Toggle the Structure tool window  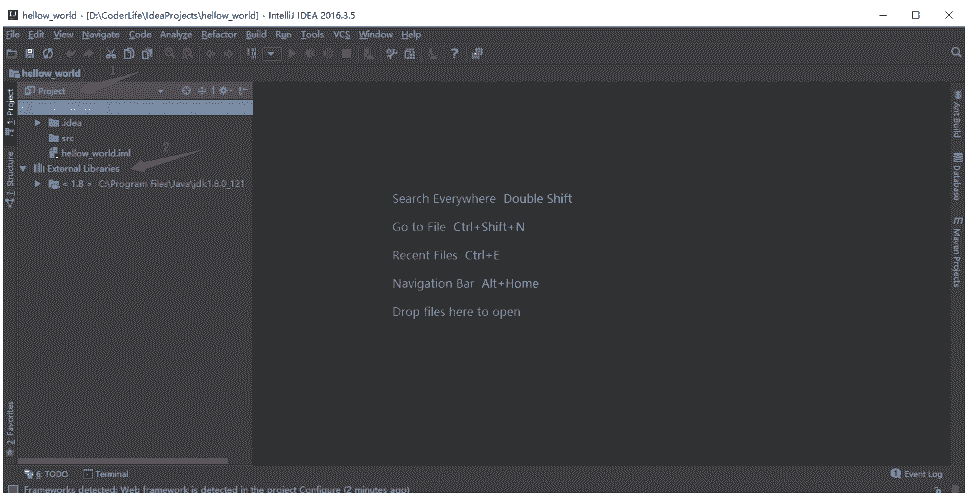point(10,178)
